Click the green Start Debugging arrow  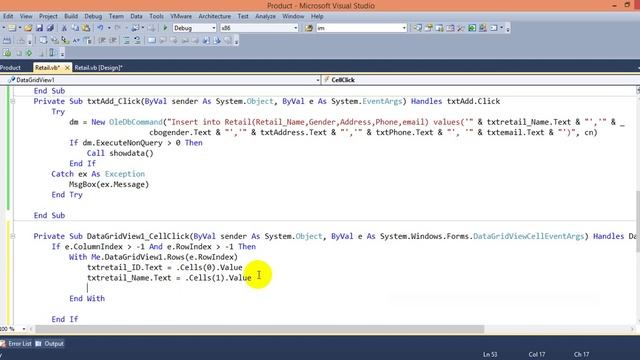pyautogui.click(x=165, y=28)
